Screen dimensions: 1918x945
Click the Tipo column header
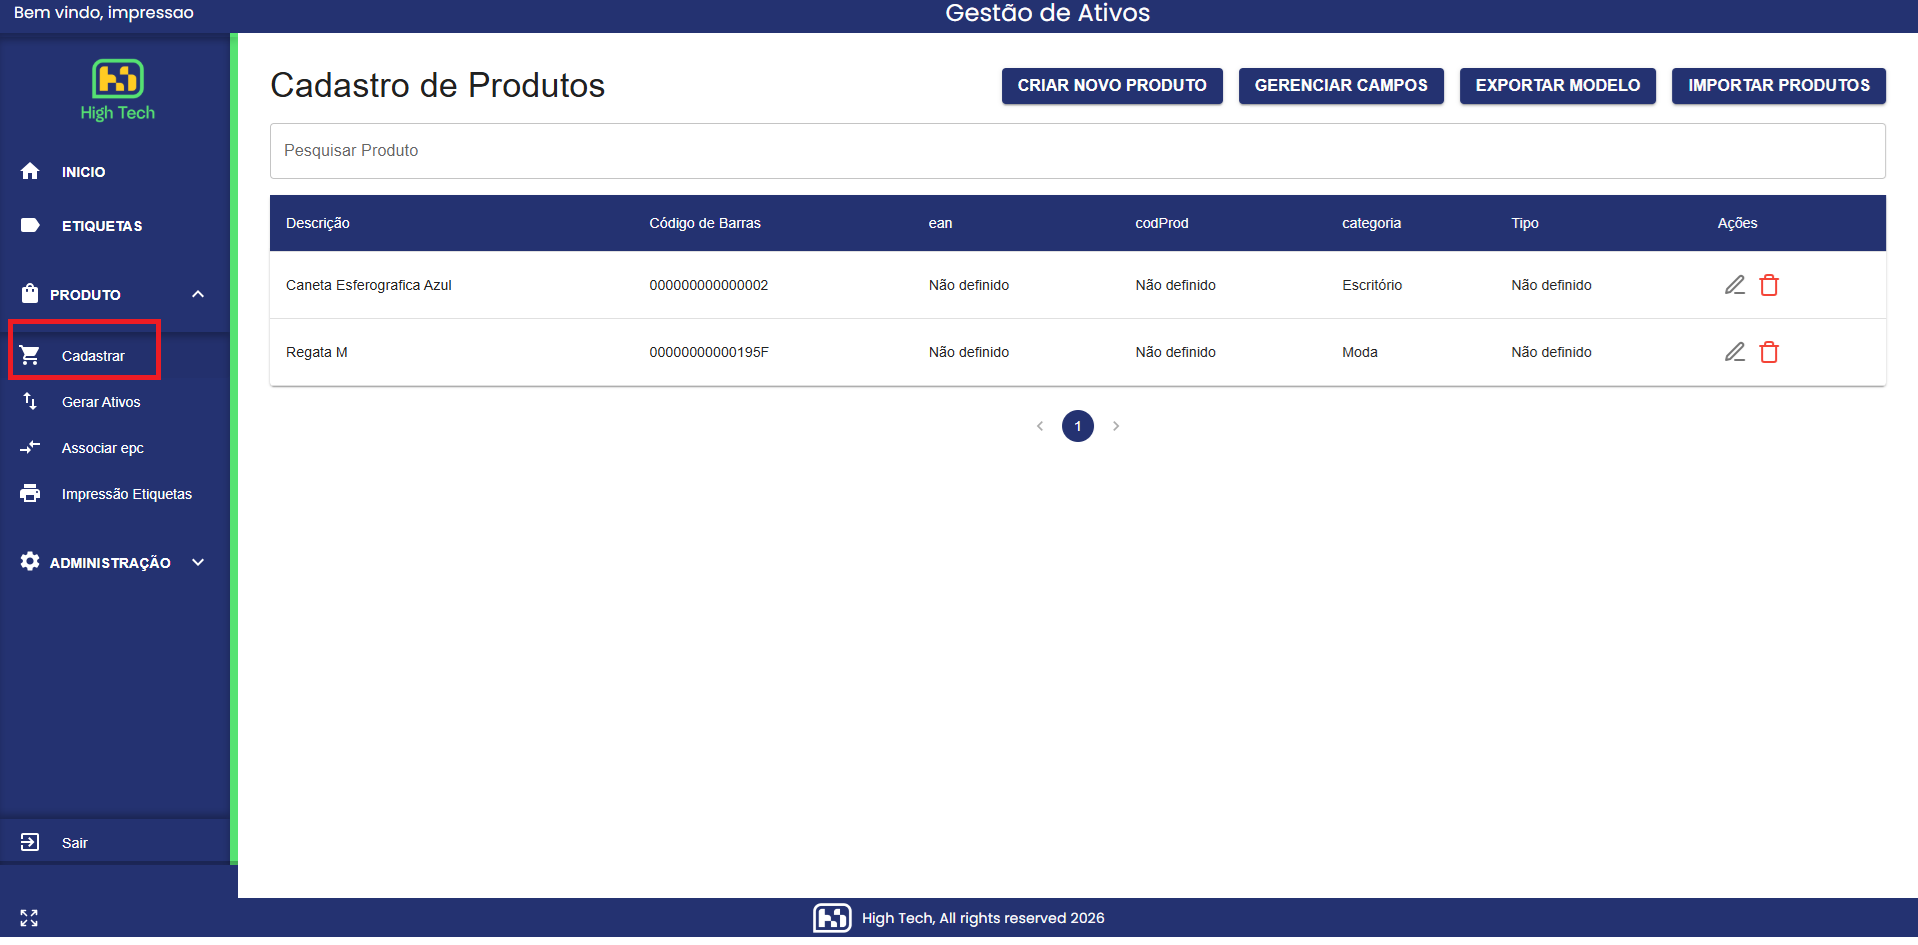point(1525,223)
